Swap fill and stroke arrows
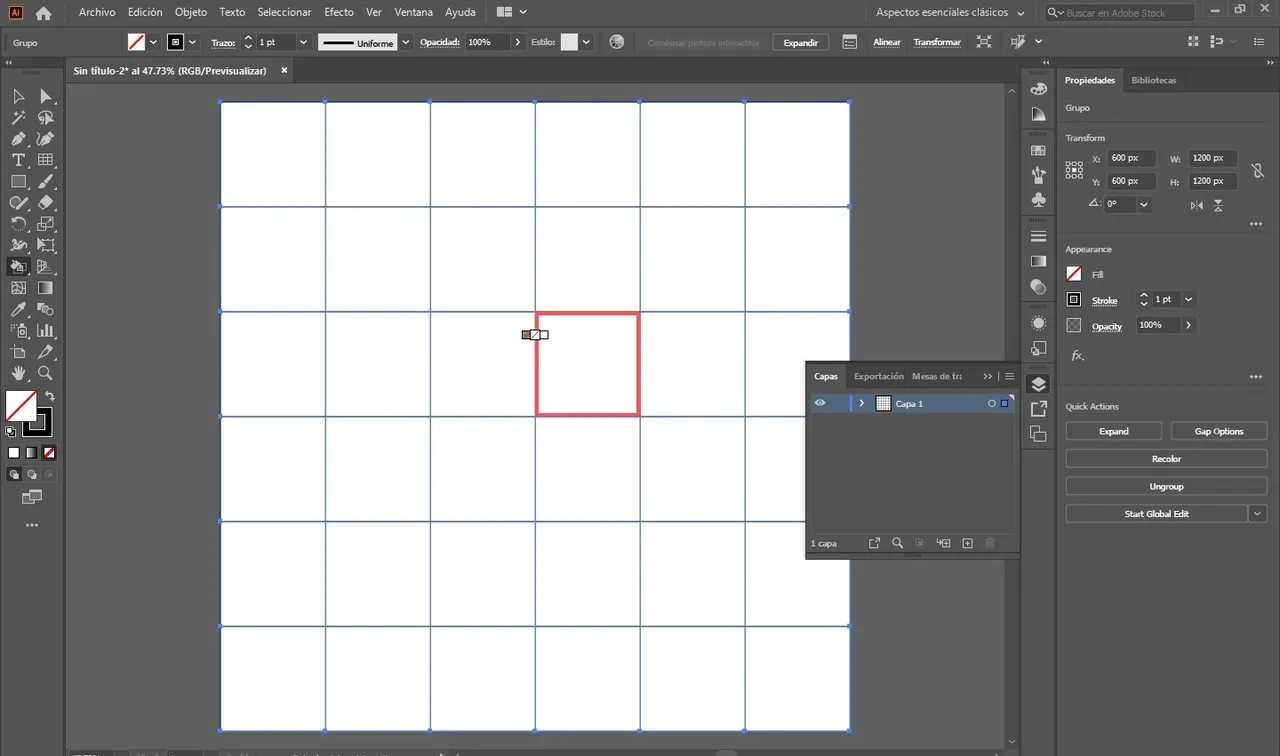1280x756 pixels. click(49, 397)
